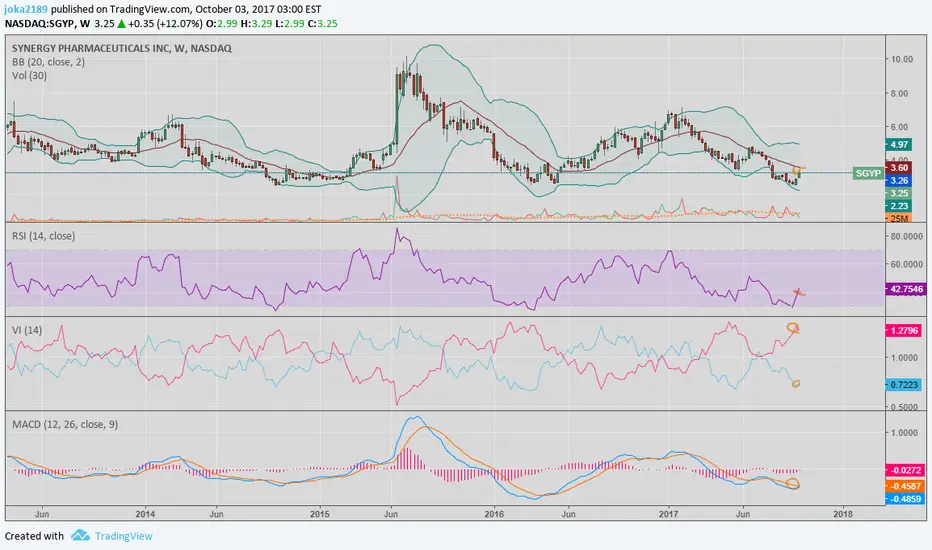The height and width of the screenshot is (550, 932).
Task: Click the RSI (14, close) pane label
Action: pyautogui.click(x=43, y=236)
